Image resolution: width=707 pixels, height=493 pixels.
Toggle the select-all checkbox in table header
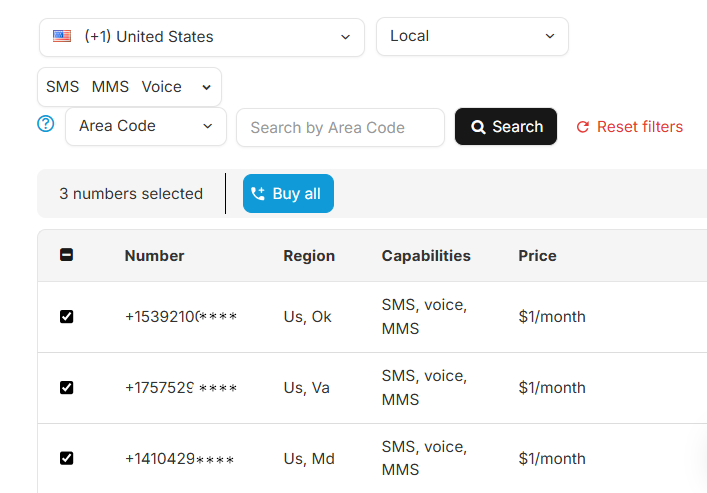[67, 255]
